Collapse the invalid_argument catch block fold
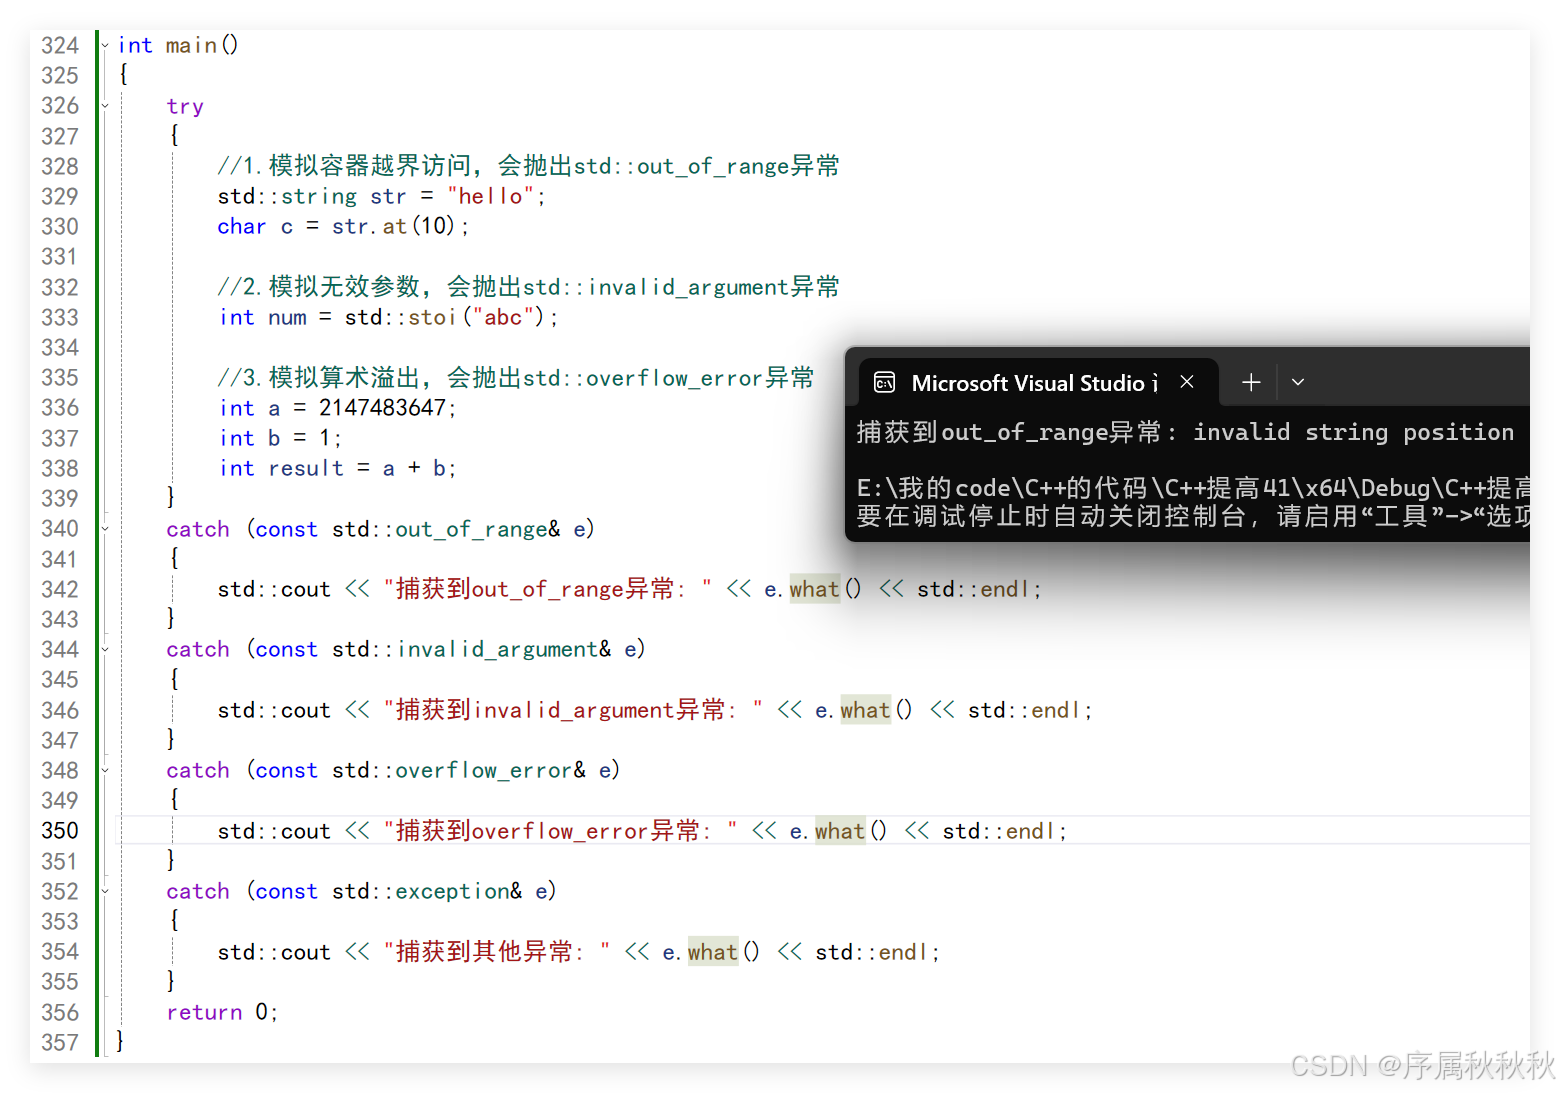Viewport: 1560px width, 1093px height. [105, 650]
